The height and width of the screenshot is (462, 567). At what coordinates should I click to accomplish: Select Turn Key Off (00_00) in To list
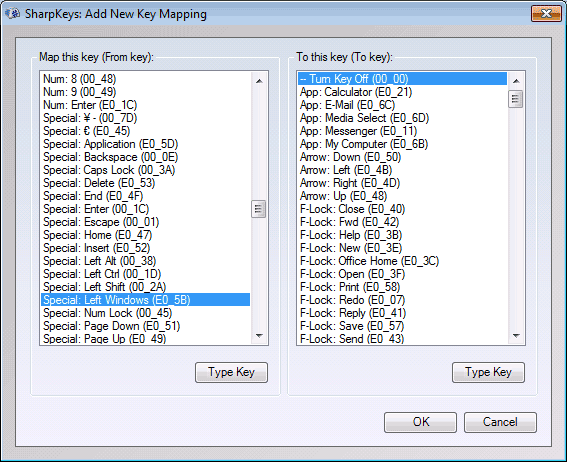point(402,79)
